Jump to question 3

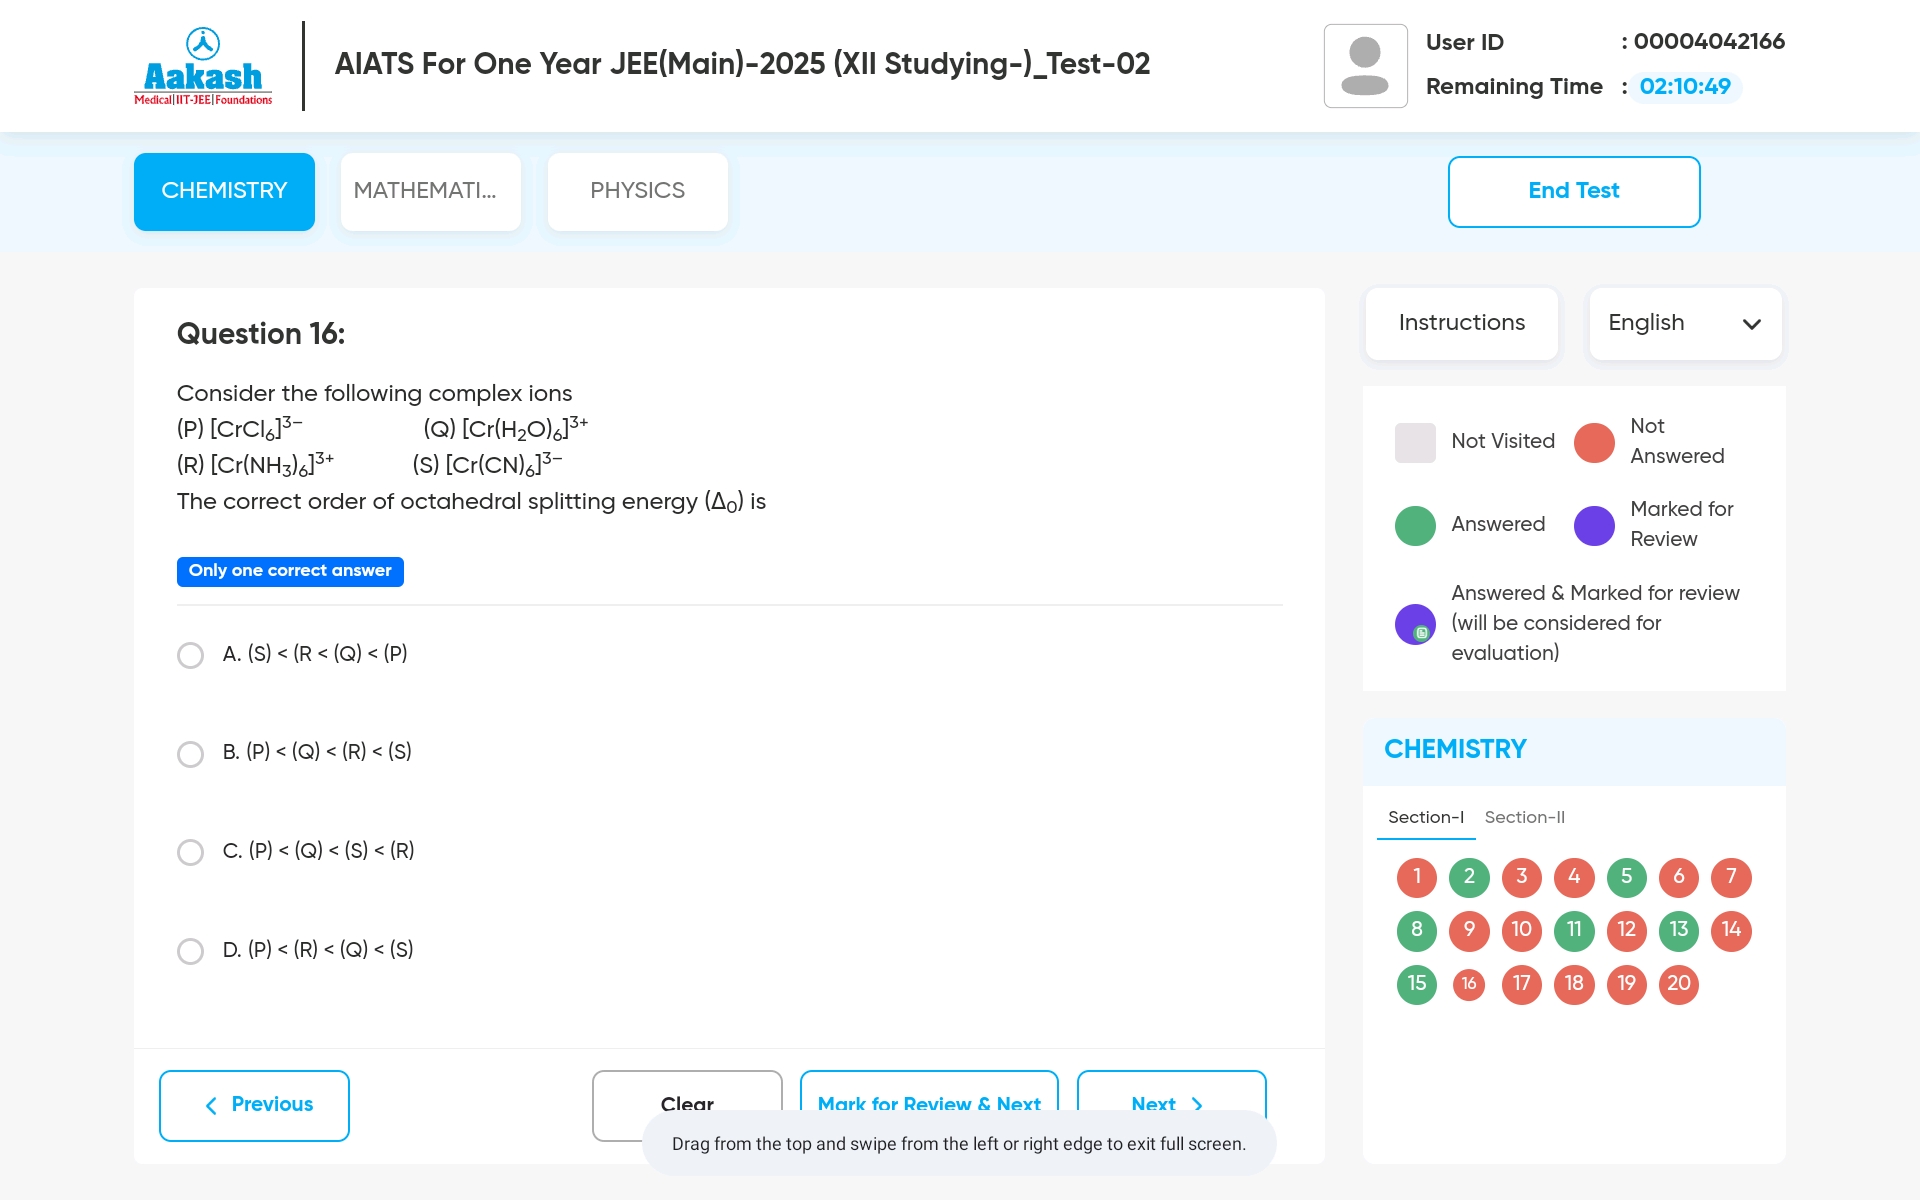(1522, 877)
